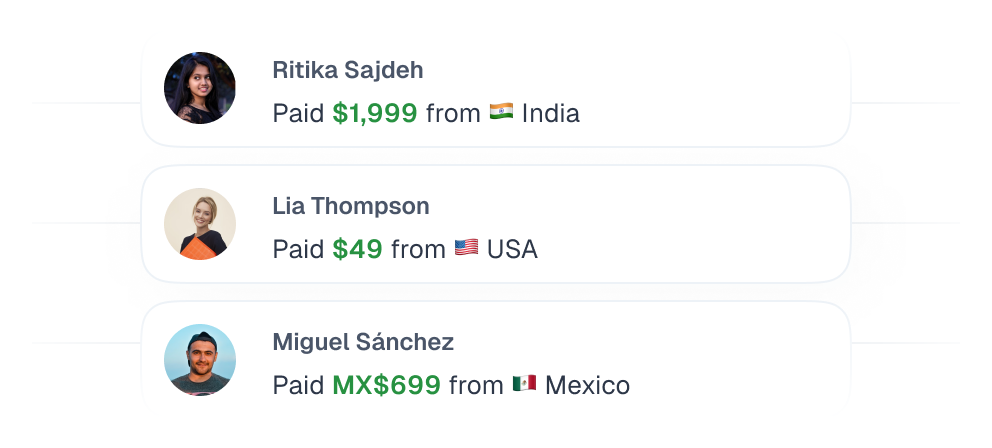
Task: Select the Ritika Sajdeh name label
Action: pyautogui.click(x=347, y=70)
